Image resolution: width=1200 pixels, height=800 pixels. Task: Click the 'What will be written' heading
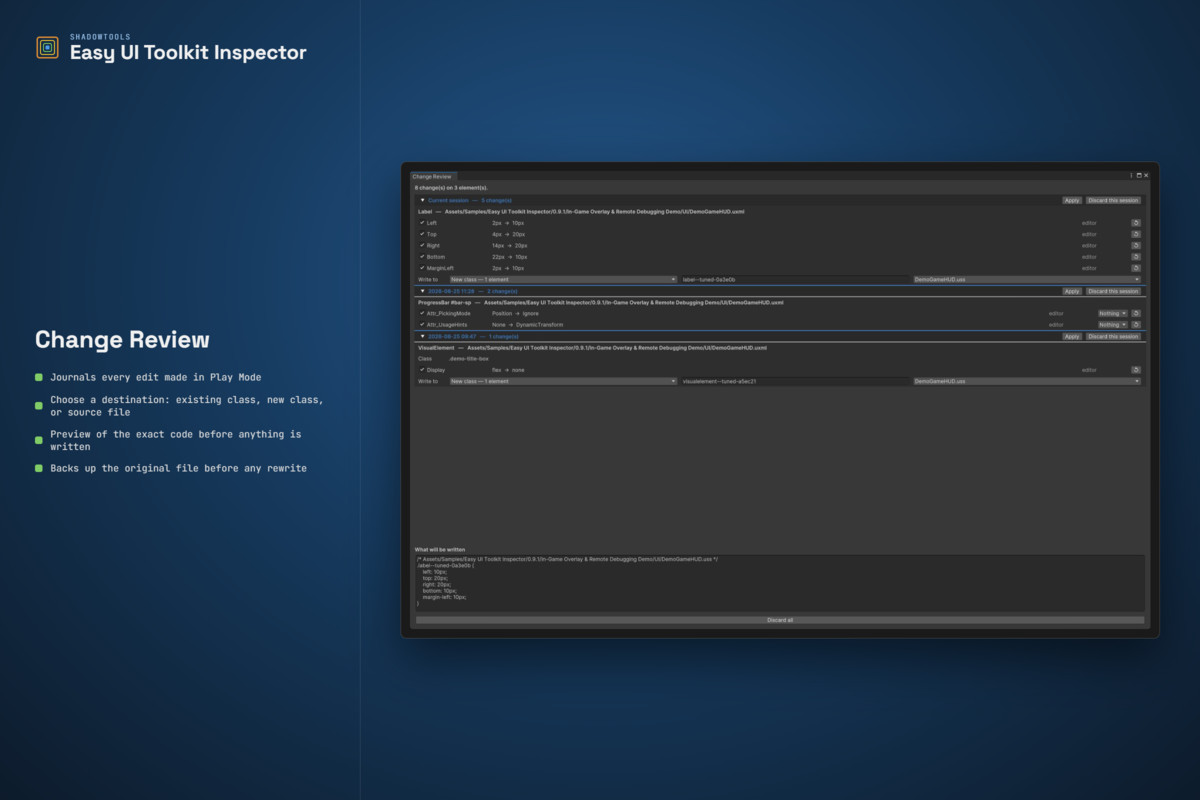[x=440, y=549]
